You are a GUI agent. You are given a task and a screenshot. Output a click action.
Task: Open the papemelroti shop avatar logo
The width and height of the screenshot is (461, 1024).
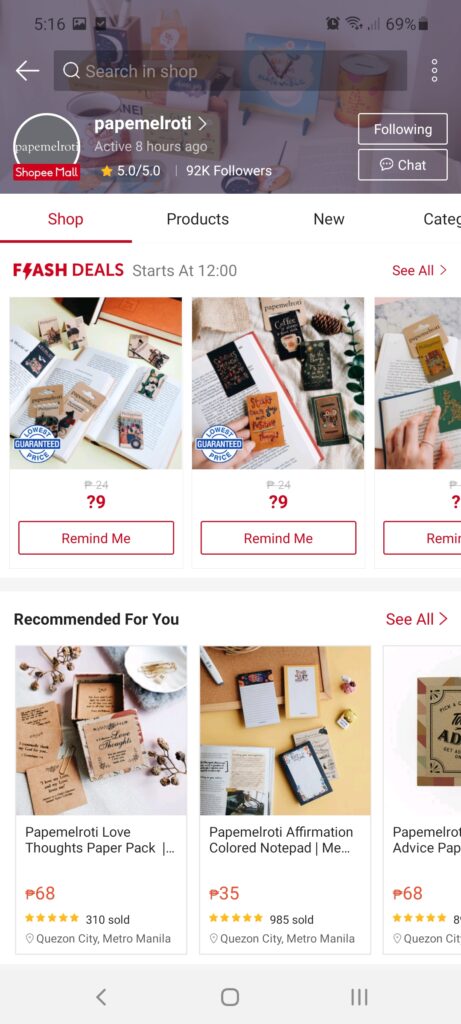pyautogui.click(x=46, y=146)
